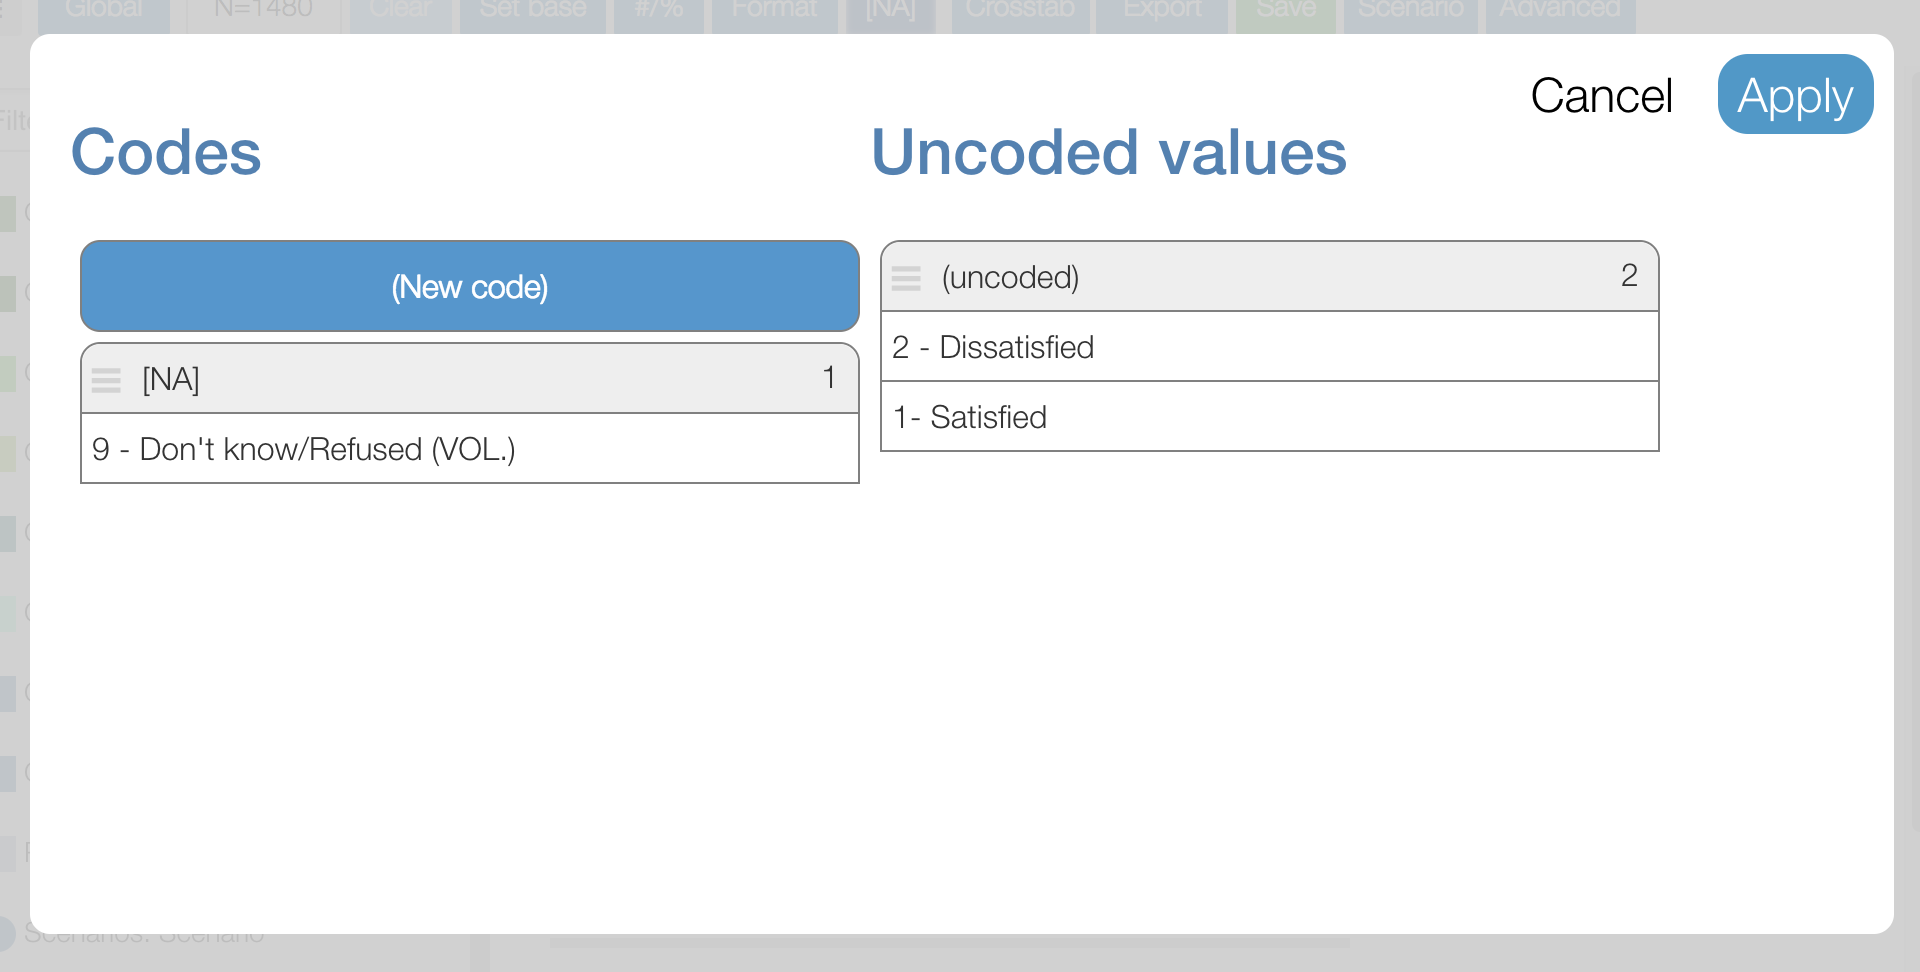Click the drag handle icon beside [NA]
This screenshot has height=972, width=1920.
pyautogui.click(x=106, y=380)
